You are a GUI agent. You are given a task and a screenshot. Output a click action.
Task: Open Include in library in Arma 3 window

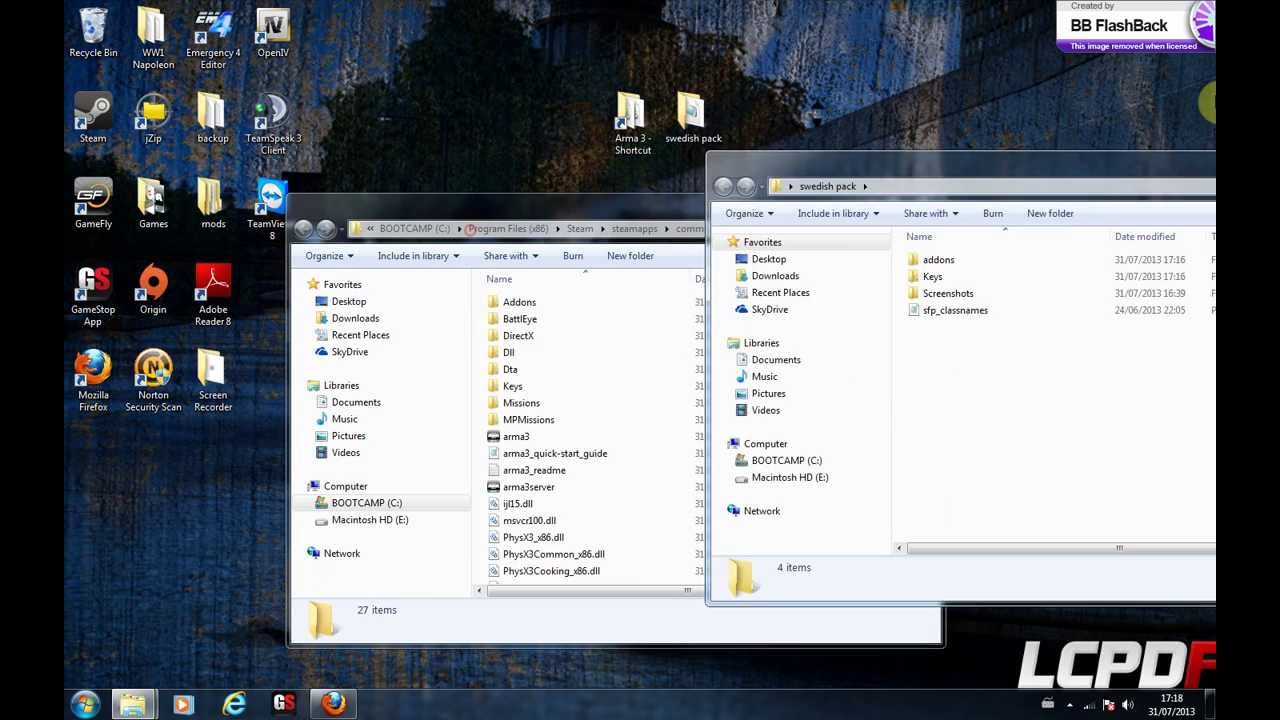[x=418, y=256]
